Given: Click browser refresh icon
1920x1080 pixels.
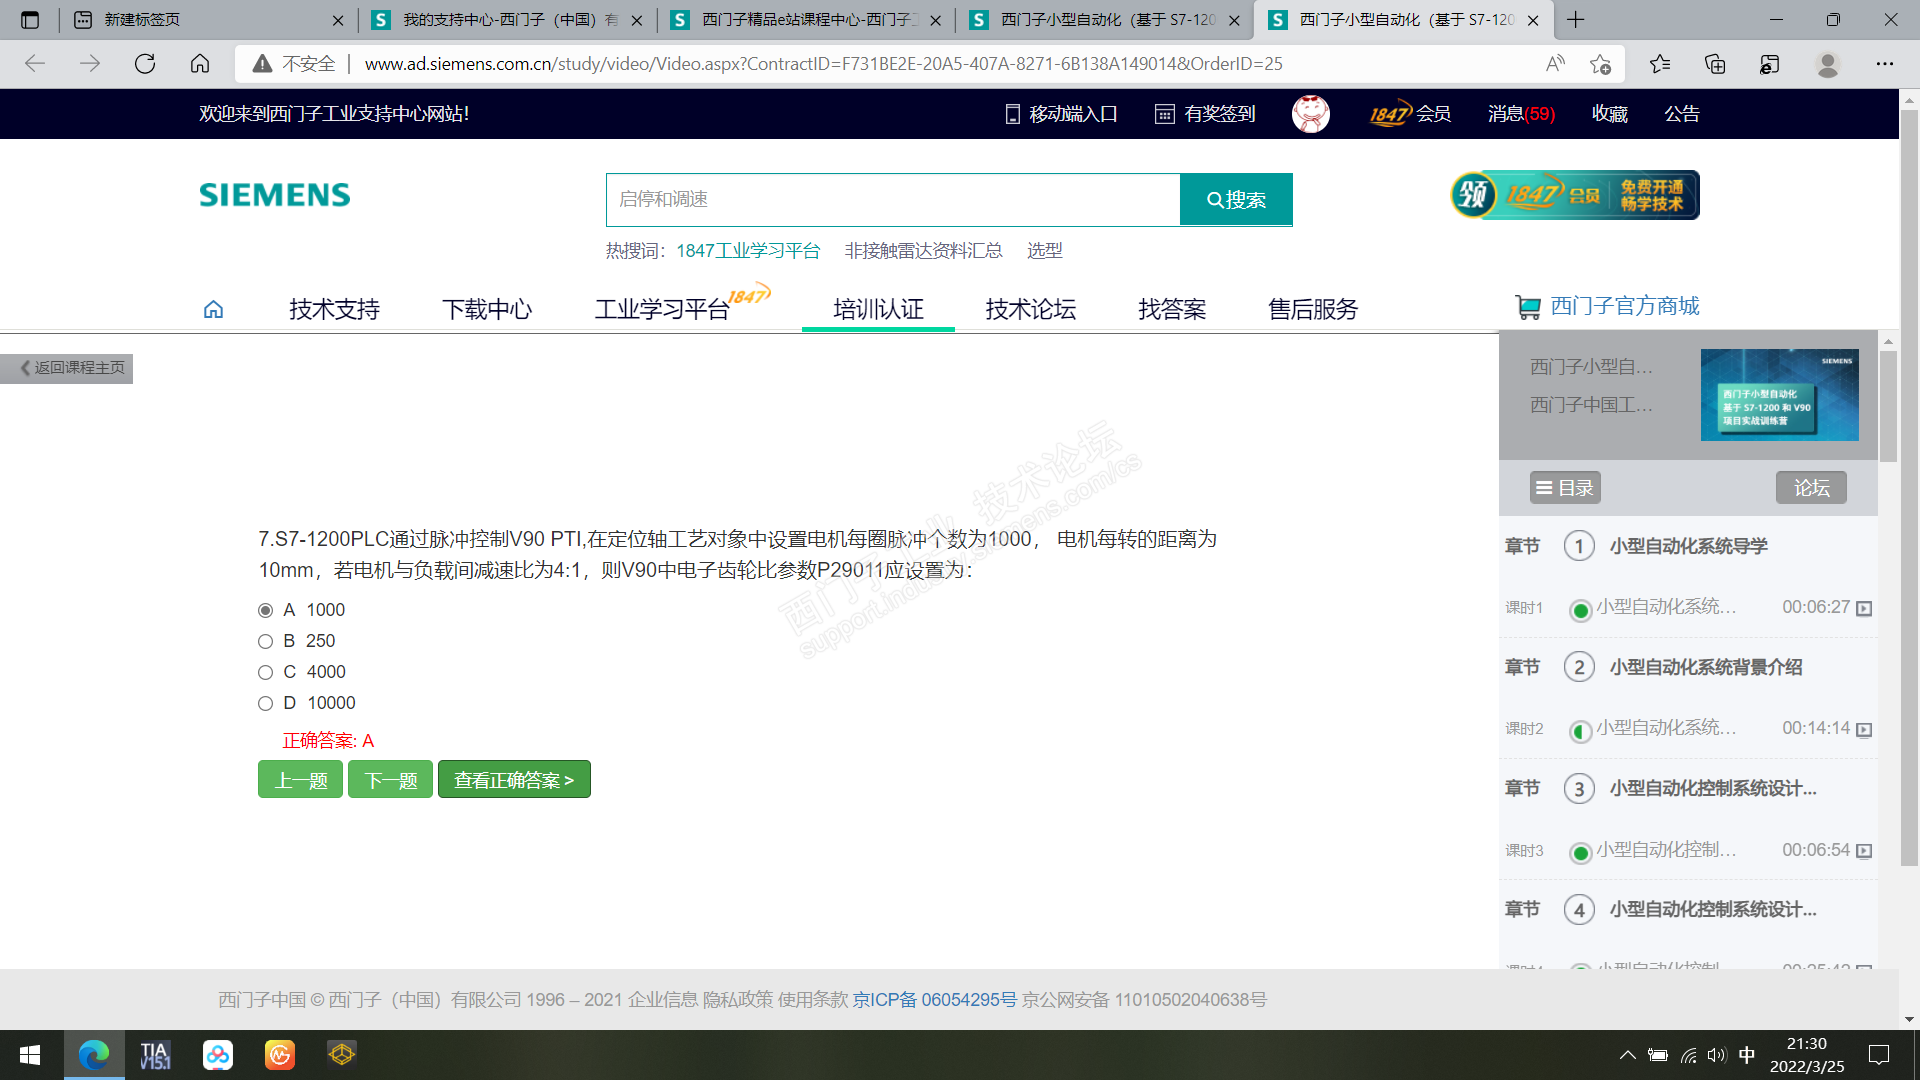Looking at the screenshot, I should [x=145, y=64].
